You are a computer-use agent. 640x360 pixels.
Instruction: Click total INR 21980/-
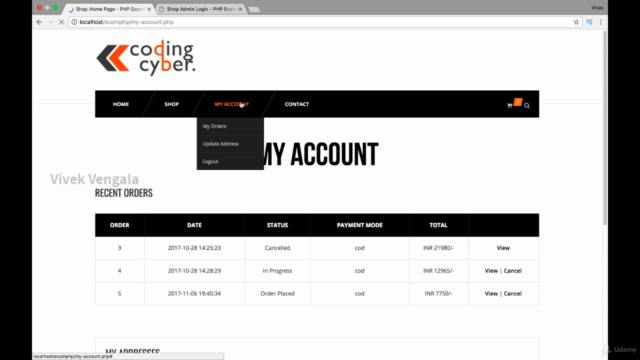[x=438, y=248]
